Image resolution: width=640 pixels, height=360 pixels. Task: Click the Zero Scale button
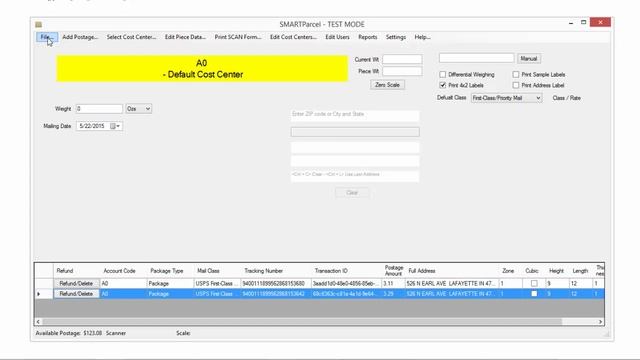(387, 85)
